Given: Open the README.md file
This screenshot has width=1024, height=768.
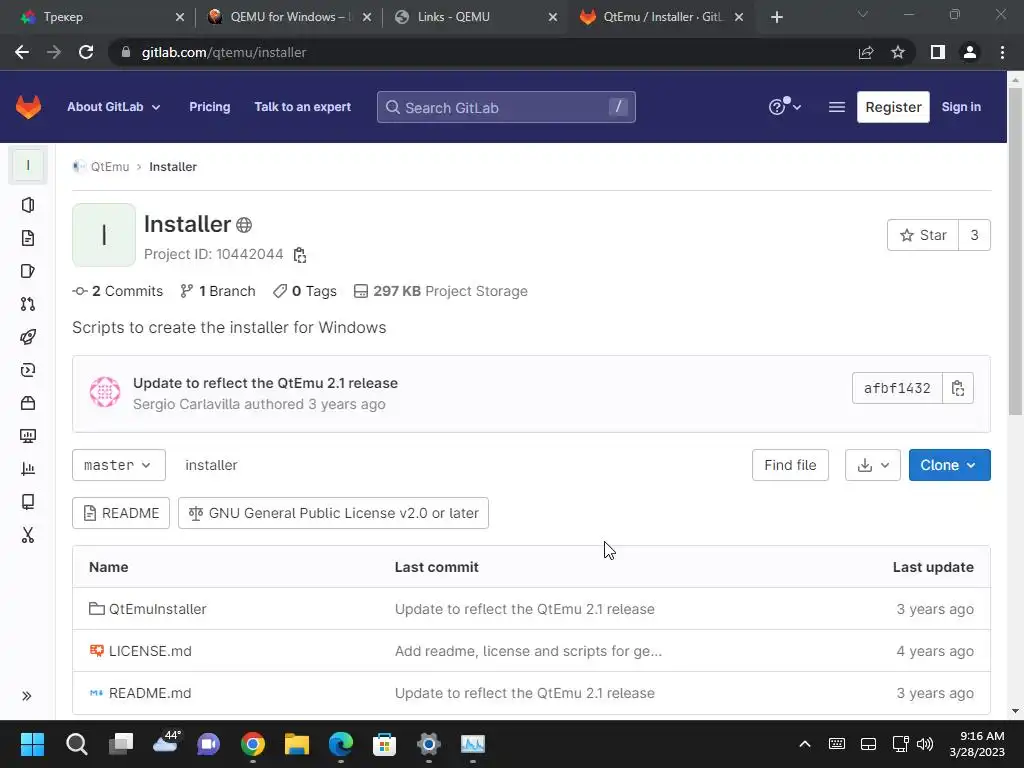Looking at the screenshot, I should pyautogui.click(x=150, y=694).
